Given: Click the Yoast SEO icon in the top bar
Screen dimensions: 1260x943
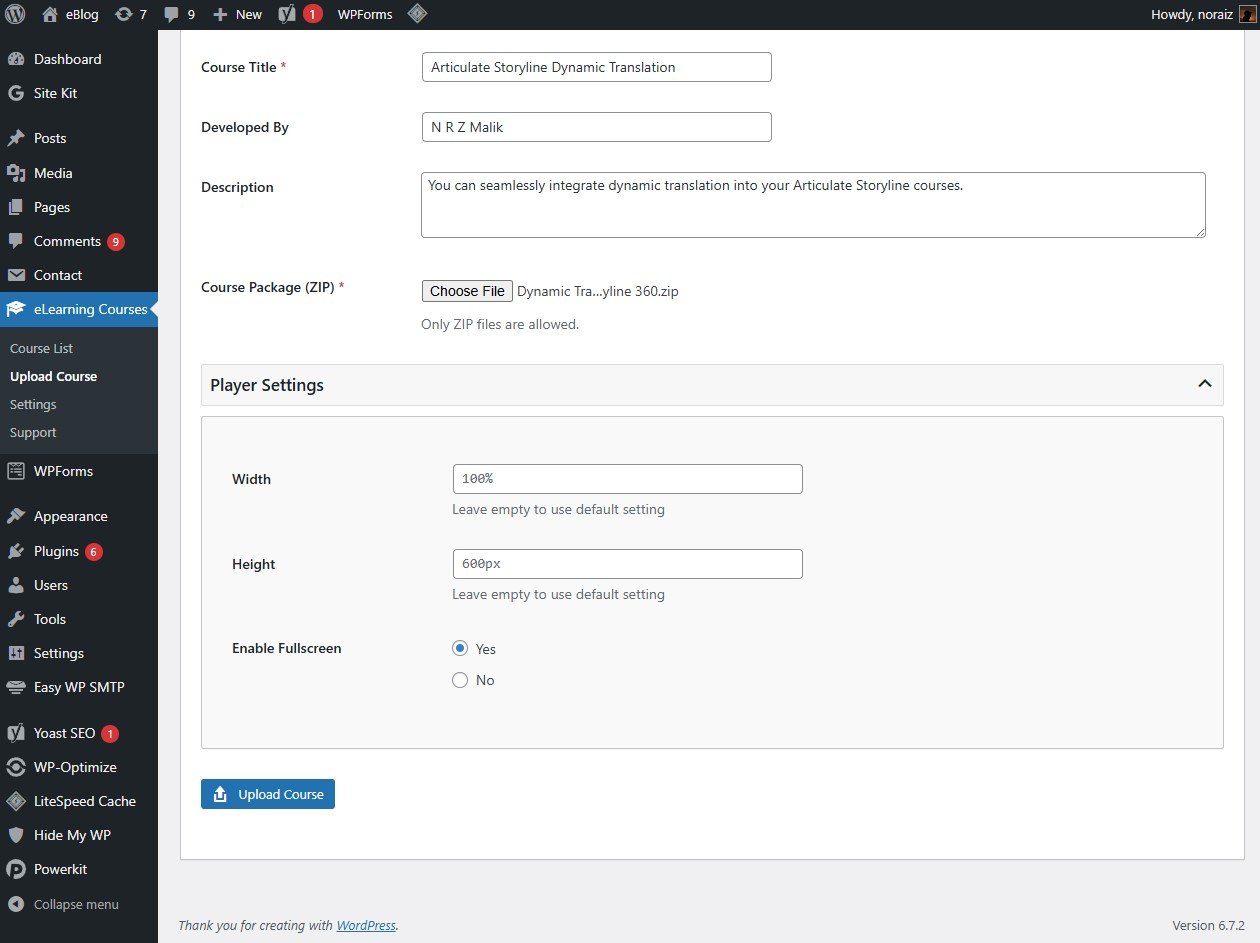Looking at the screenshot, I should pos(287,14).
